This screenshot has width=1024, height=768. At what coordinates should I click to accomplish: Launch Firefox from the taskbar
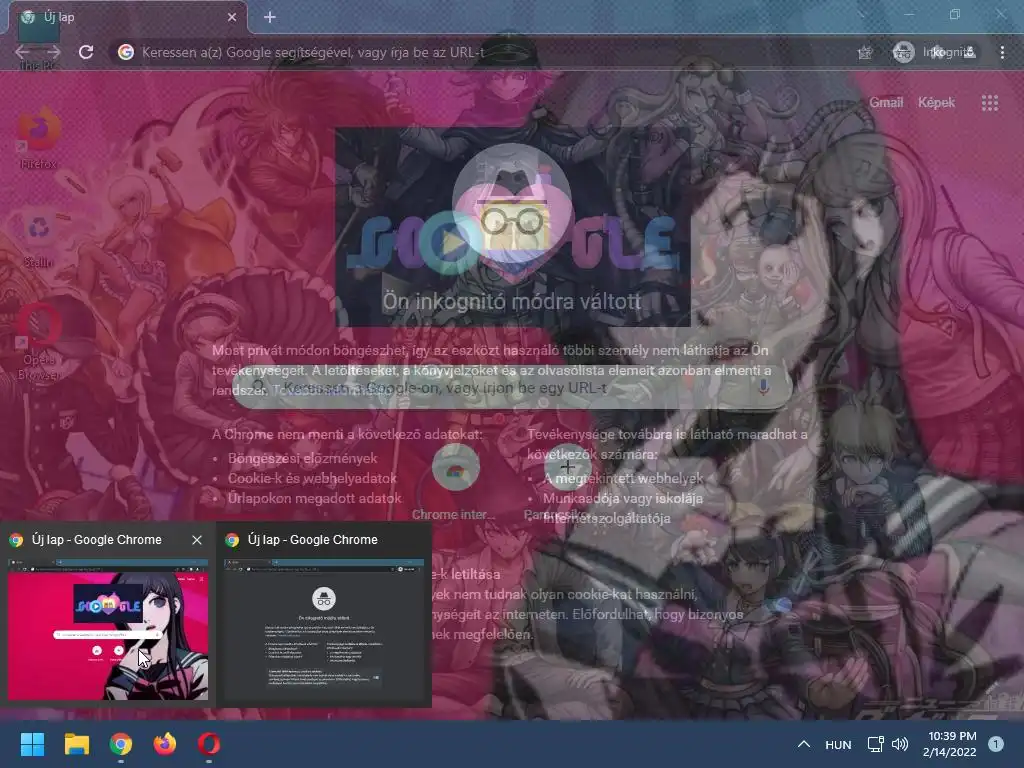[165, 744]
